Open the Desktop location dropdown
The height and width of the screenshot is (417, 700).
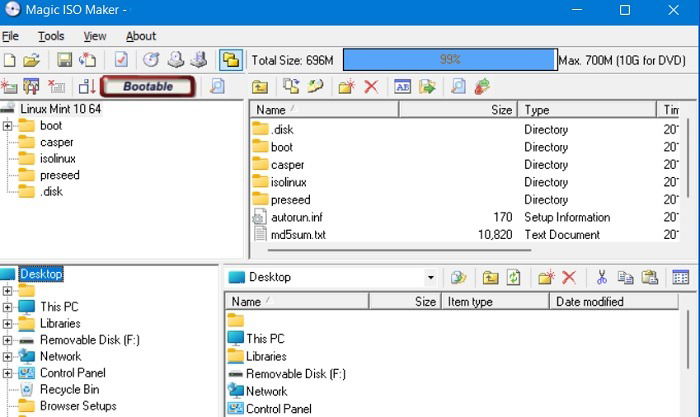click(430, 277)
